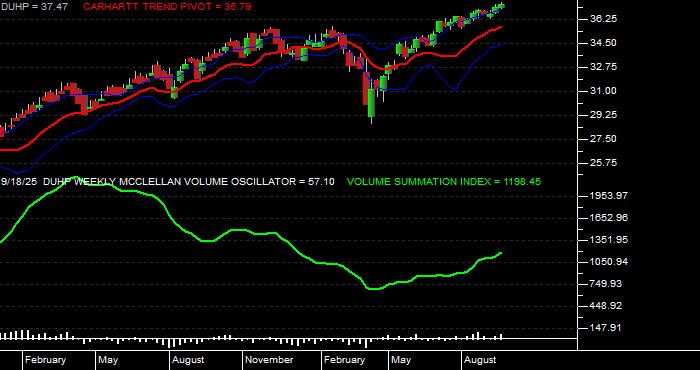The width and height of the screenshot is (700, 370).
Task: Select the DUHP WEEKLY MCCLELLAN VOLUME OSCILLATOR = 57.10 label
Action: pyautogui.click(x=189, y=182)
